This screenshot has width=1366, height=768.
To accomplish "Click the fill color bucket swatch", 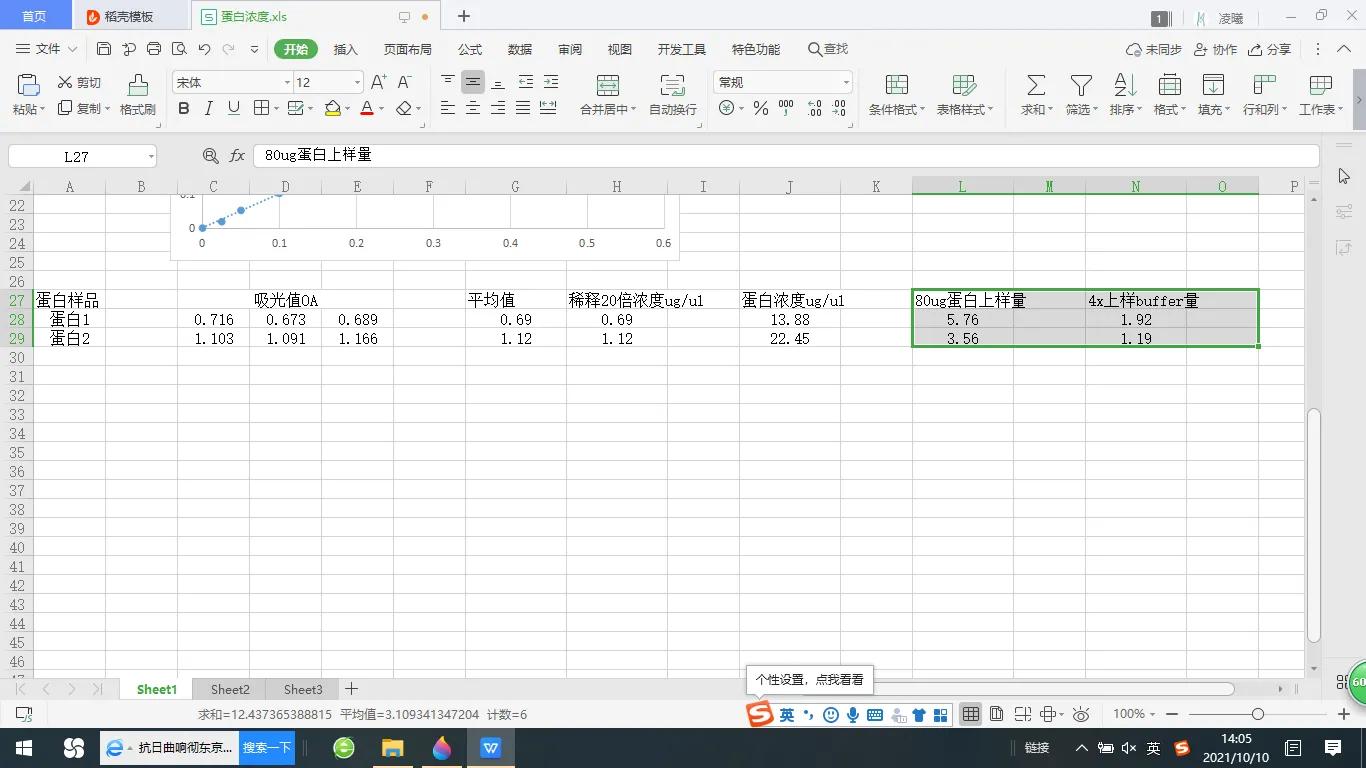I will pos(333,108).
